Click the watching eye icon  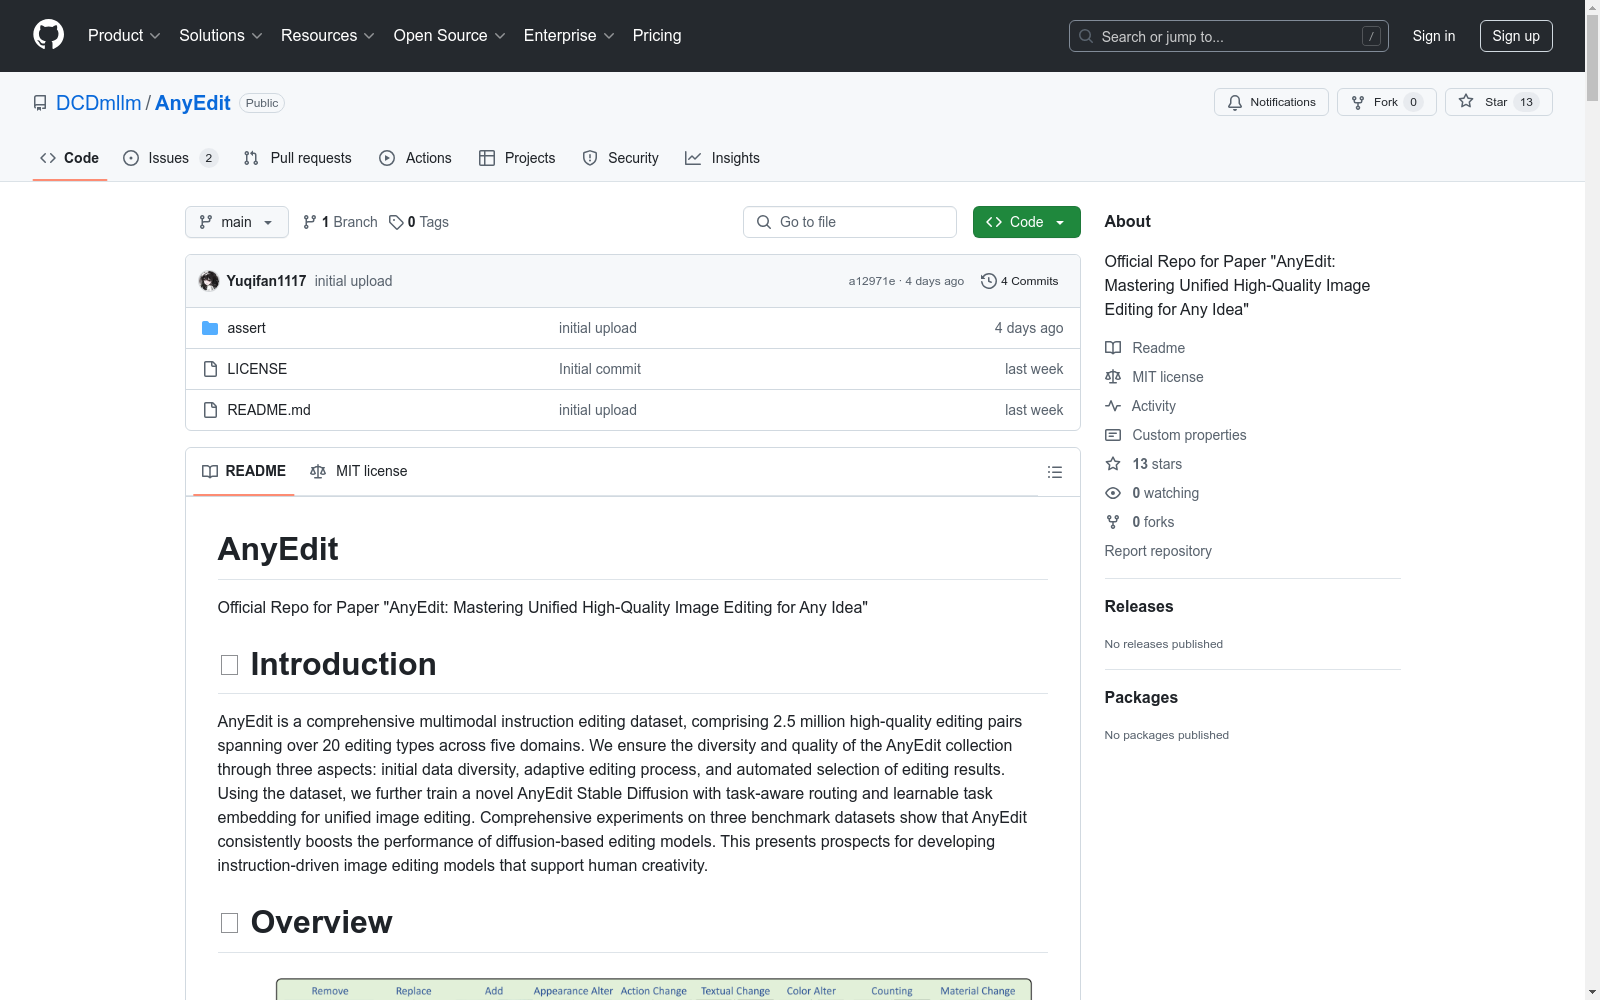tap(1113, 493)
